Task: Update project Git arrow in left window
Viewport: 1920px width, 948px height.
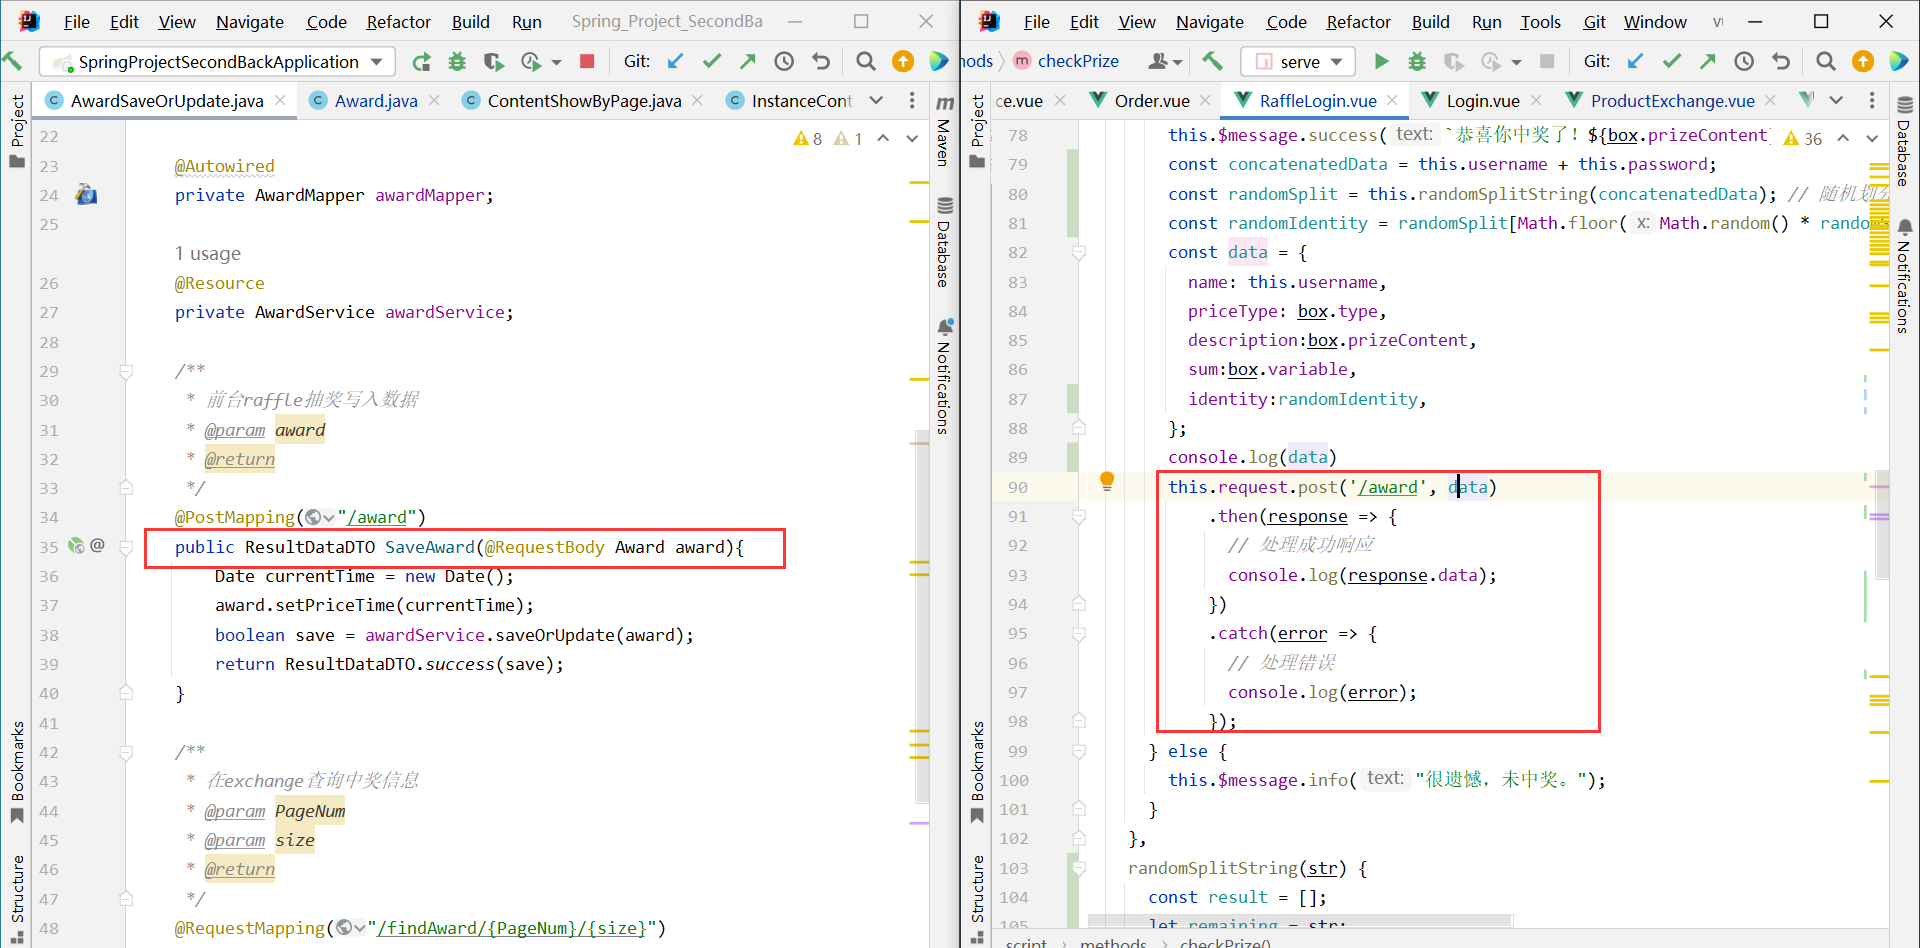Action: tap(676, 62)
